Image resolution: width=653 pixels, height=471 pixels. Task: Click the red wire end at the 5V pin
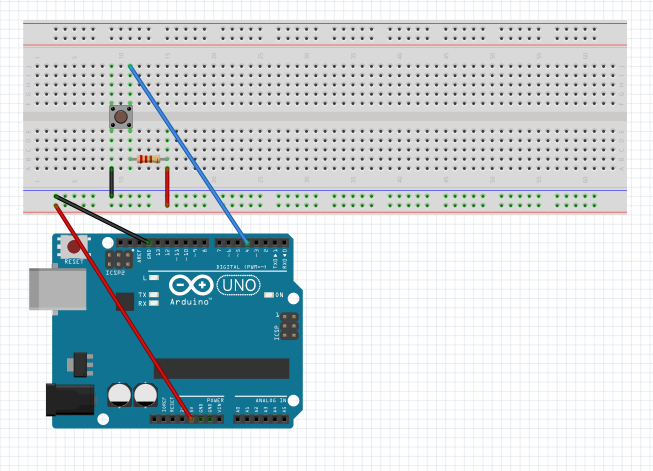click(x=191, y=419)
